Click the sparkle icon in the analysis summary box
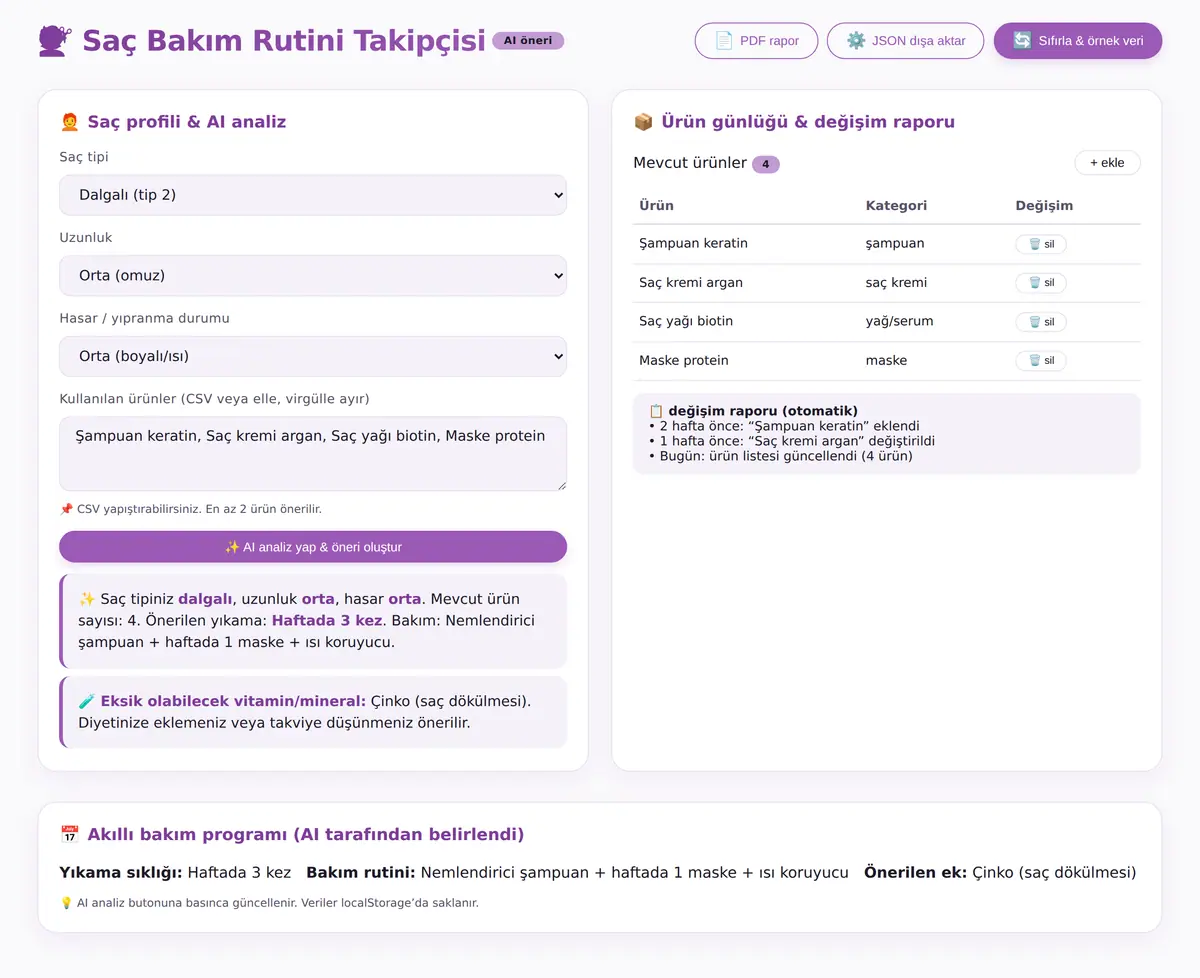The width and height of the screenshot is (1200, 978). 87,599
